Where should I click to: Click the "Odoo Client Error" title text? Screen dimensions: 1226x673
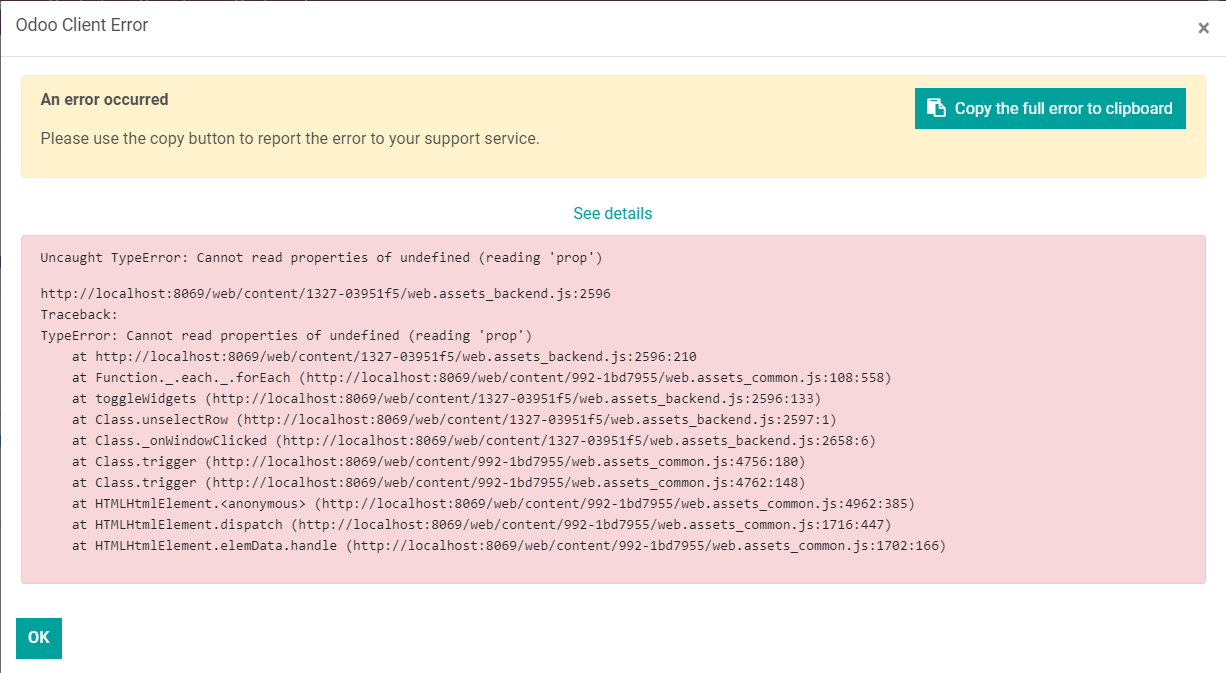click(83, 25)
